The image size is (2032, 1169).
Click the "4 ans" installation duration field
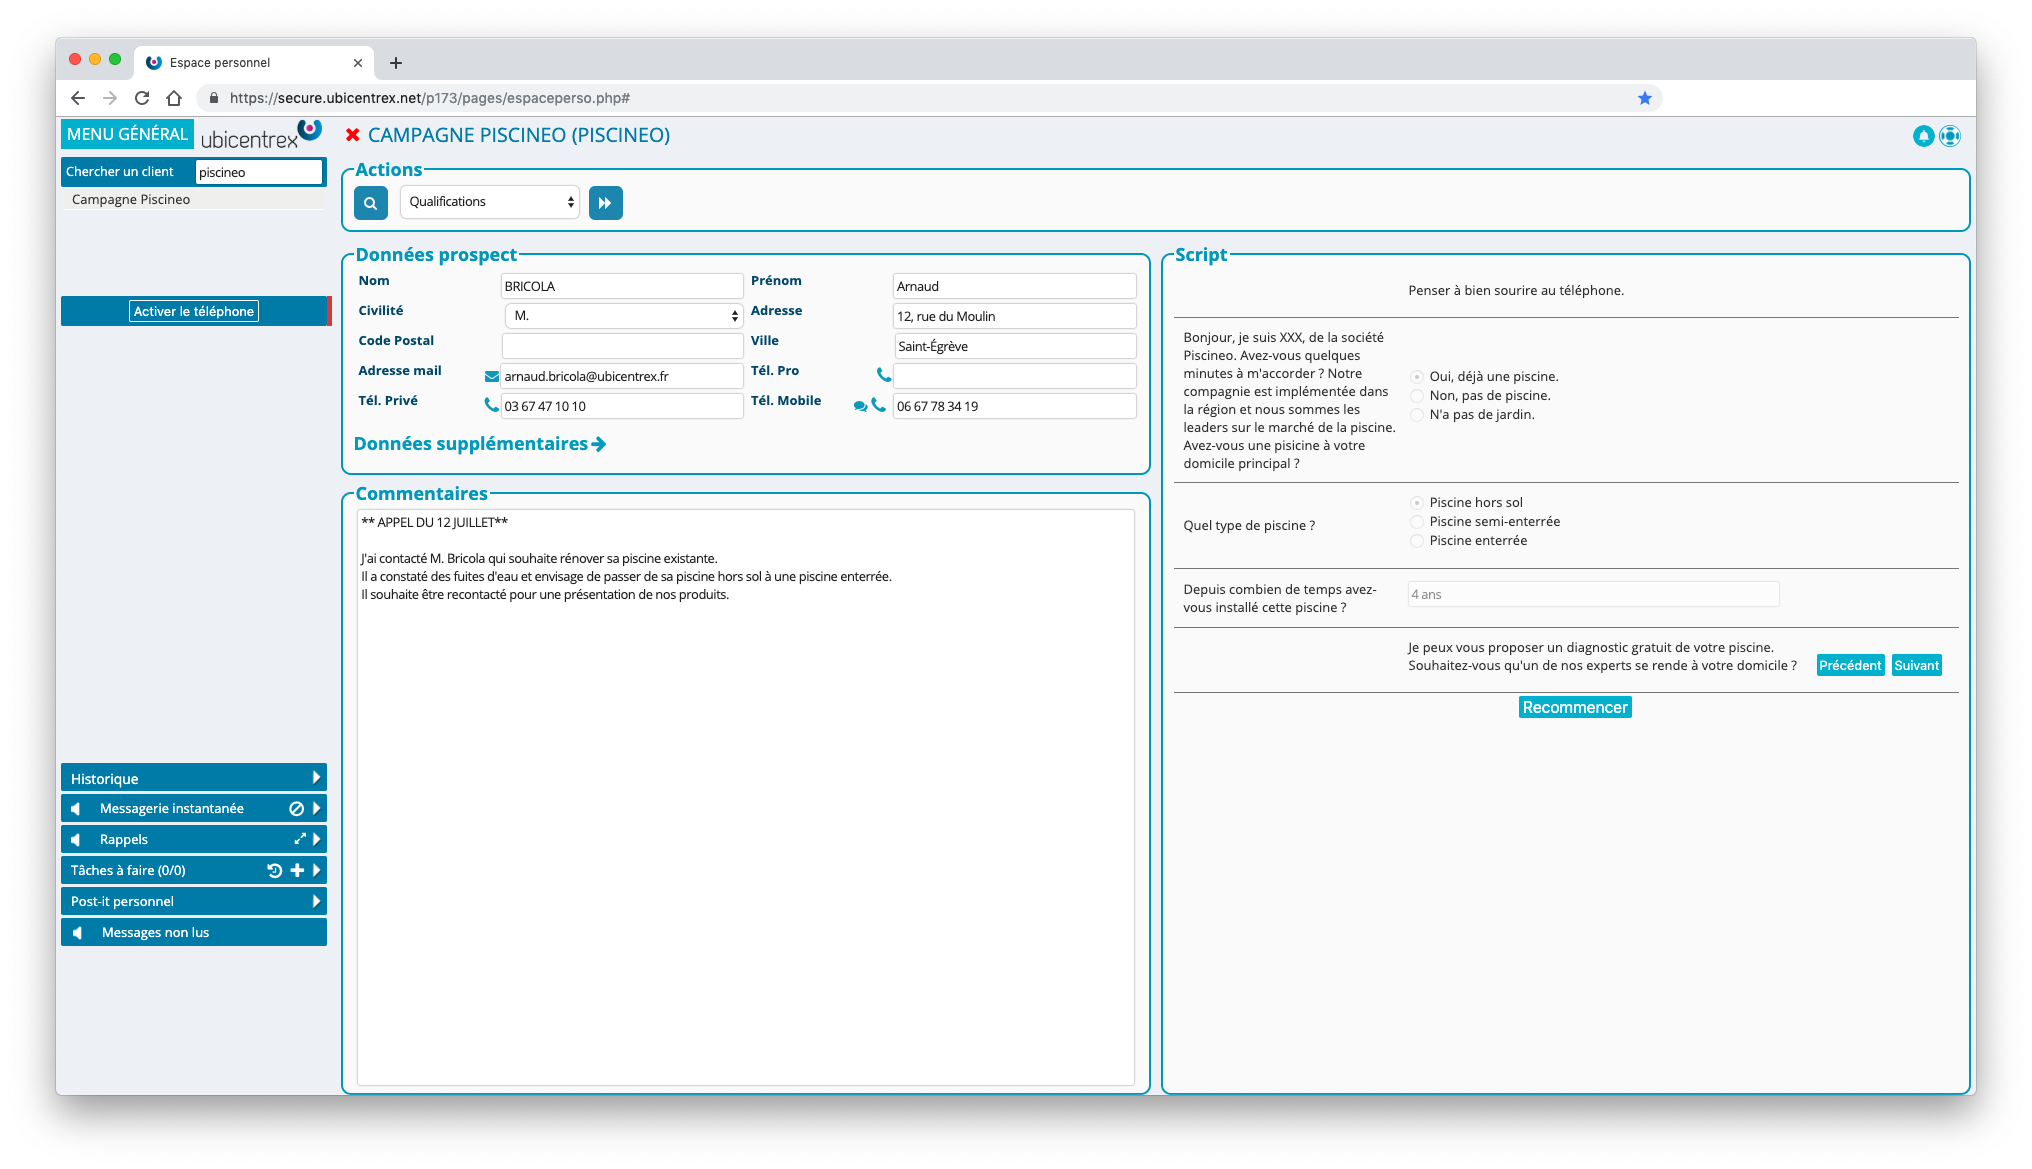tap(1593, 594)
